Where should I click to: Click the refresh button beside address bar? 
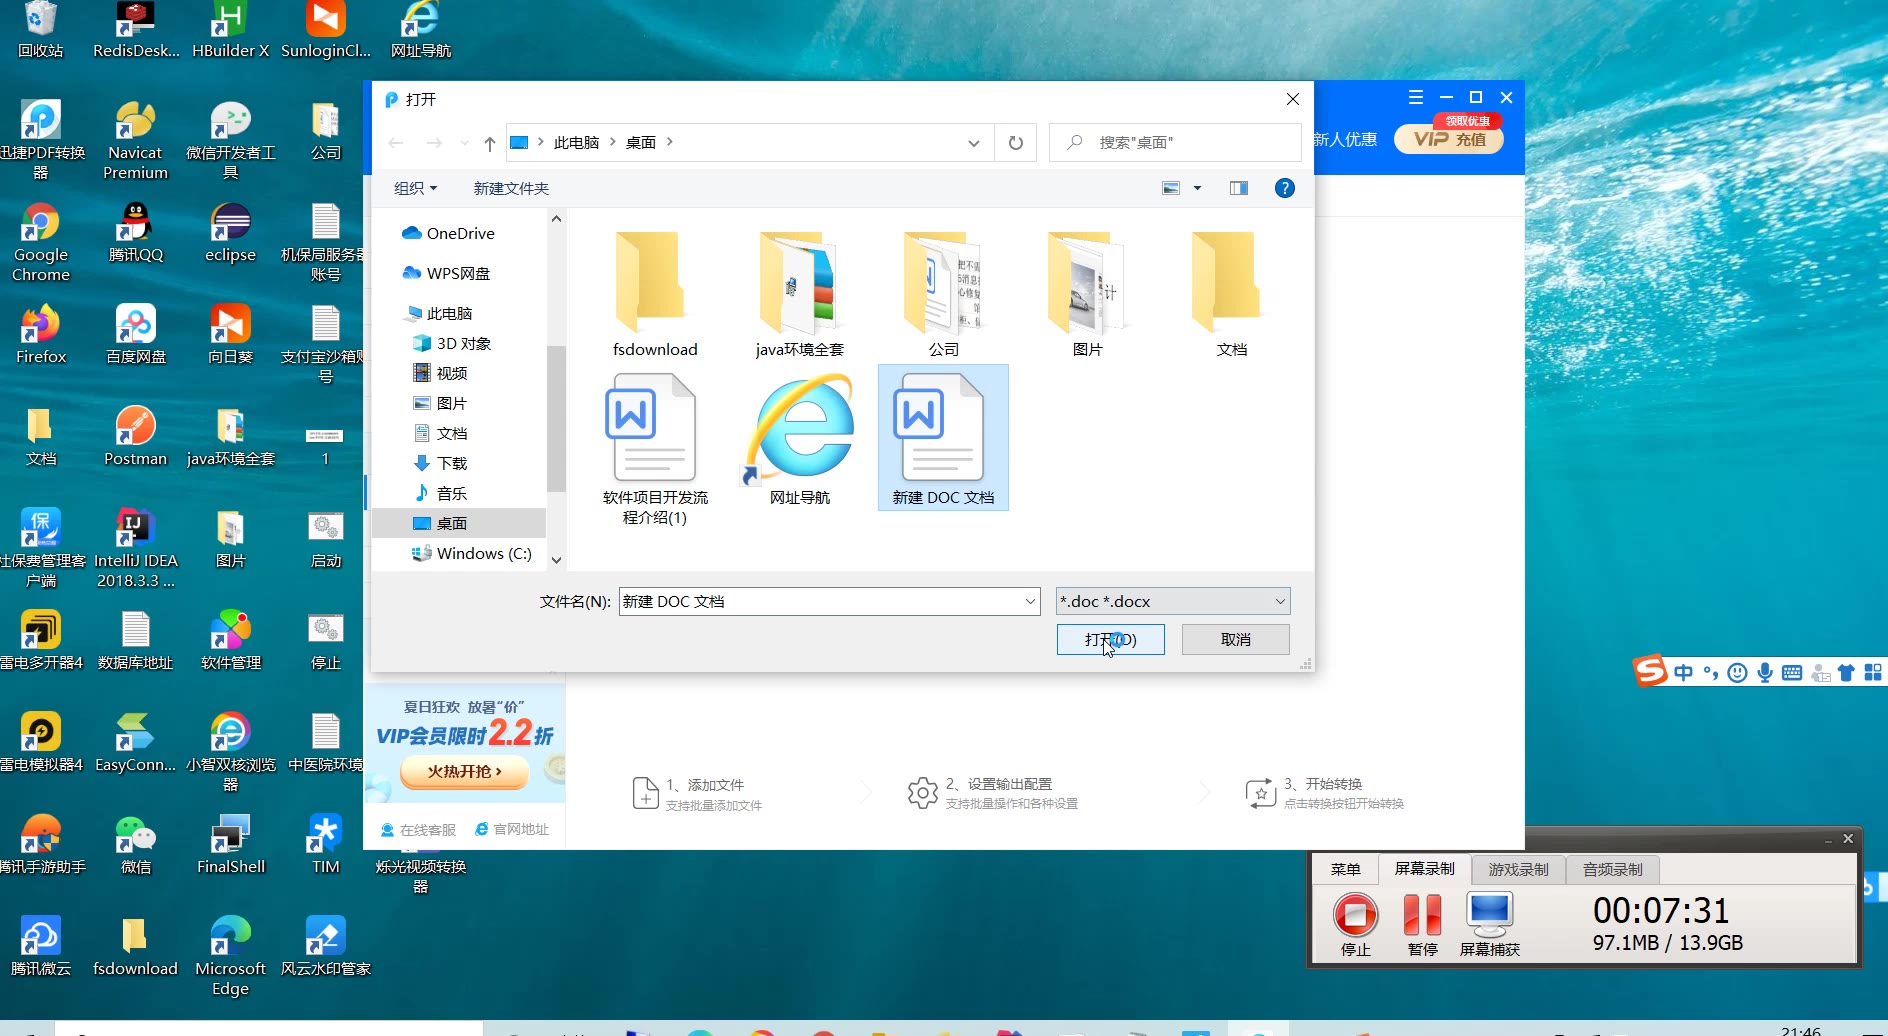pos(1016,142)
